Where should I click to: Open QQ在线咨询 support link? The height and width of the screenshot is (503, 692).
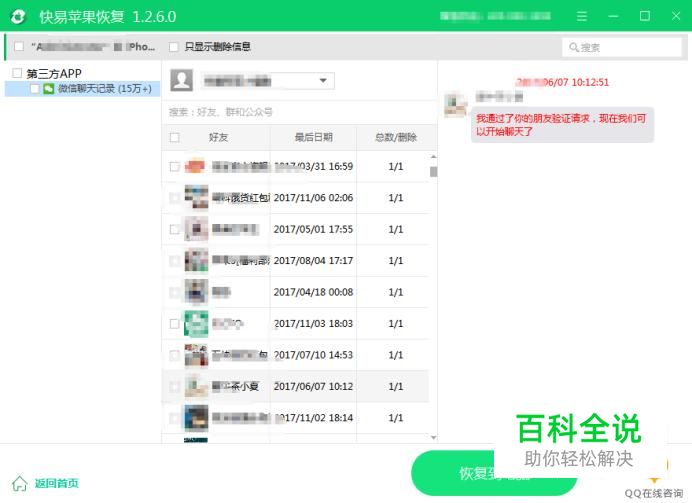point(653,493)
